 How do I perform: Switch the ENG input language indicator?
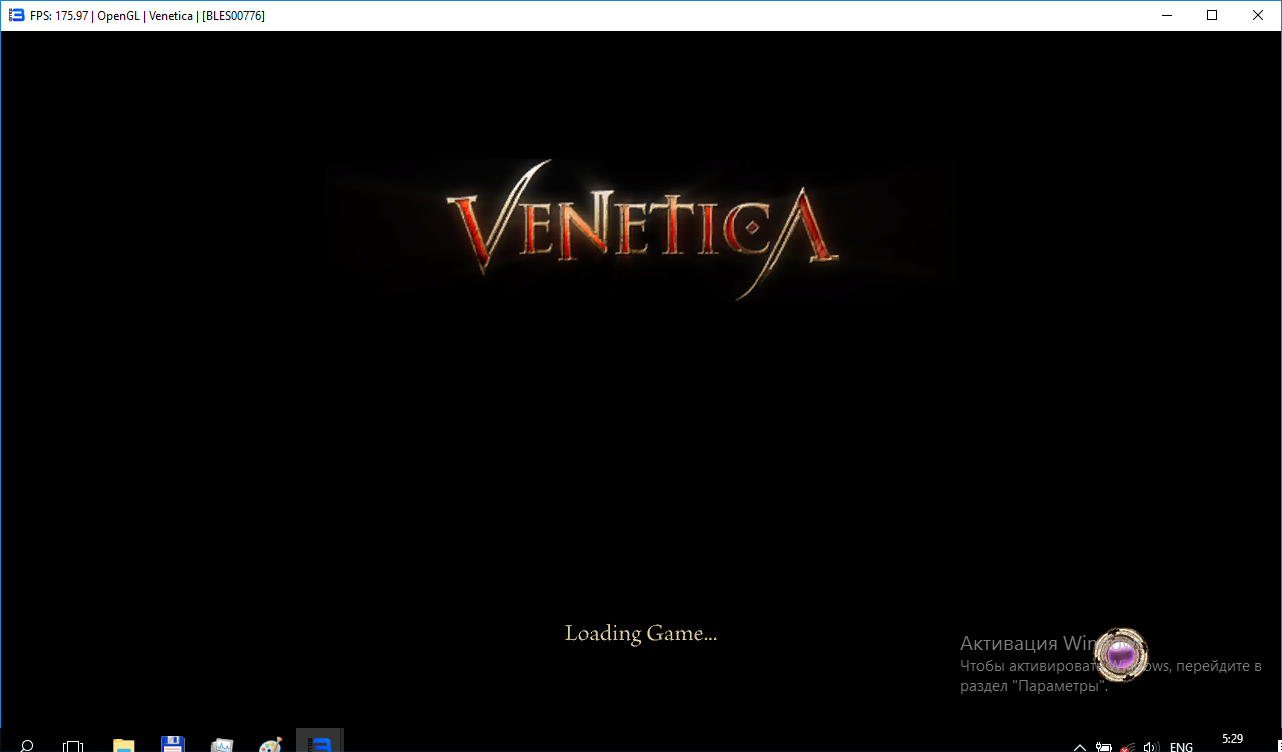pyautogui.click(x=1181, y=746)
